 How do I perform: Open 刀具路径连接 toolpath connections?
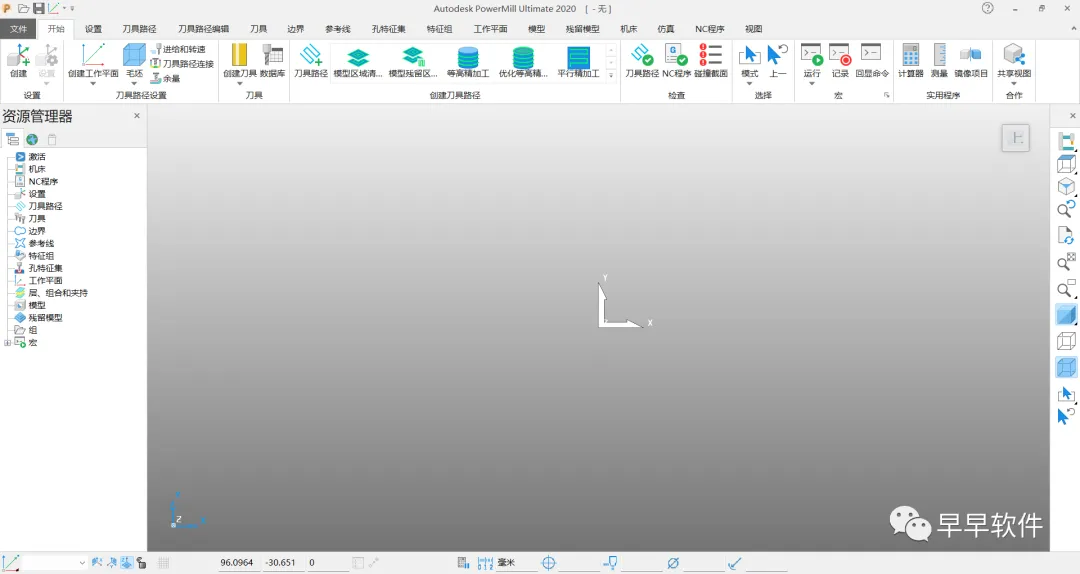point(183,63)
